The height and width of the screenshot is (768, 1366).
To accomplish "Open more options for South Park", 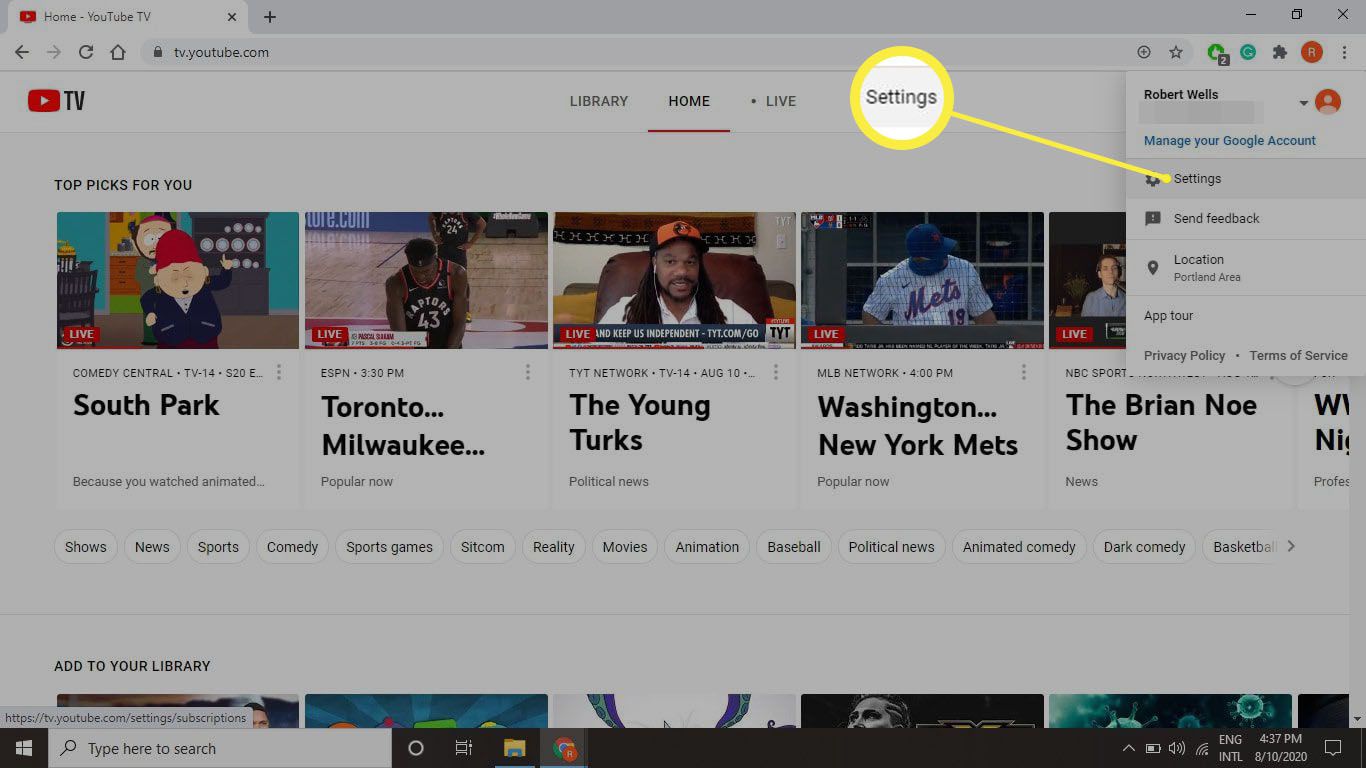I will pos(279,372).
